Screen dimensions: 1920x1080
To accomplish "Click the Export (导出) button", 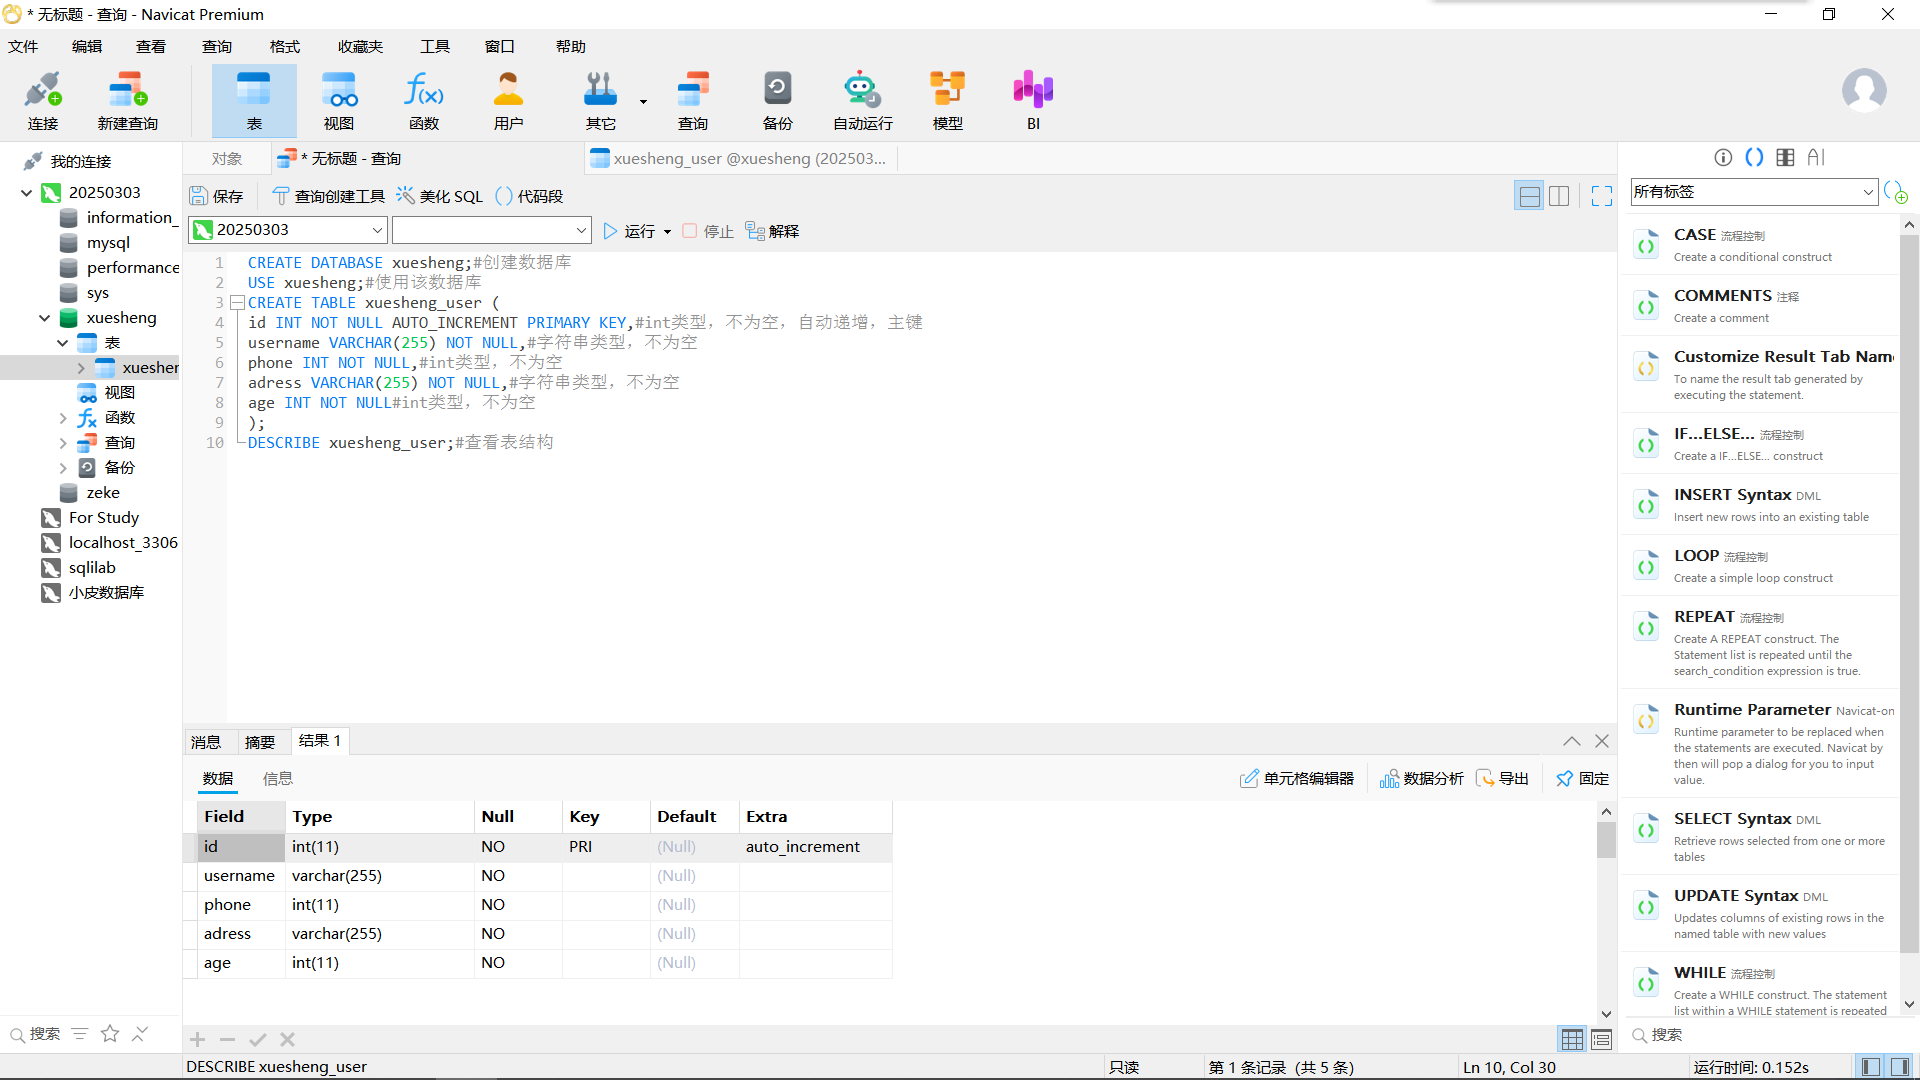I will (1503, 778).
